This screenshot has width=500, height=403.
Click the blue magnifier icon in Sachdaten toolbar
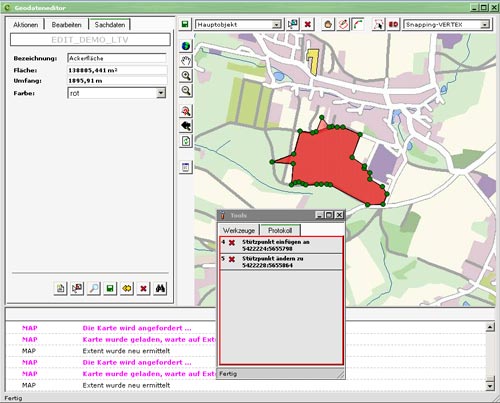[94, 288]
